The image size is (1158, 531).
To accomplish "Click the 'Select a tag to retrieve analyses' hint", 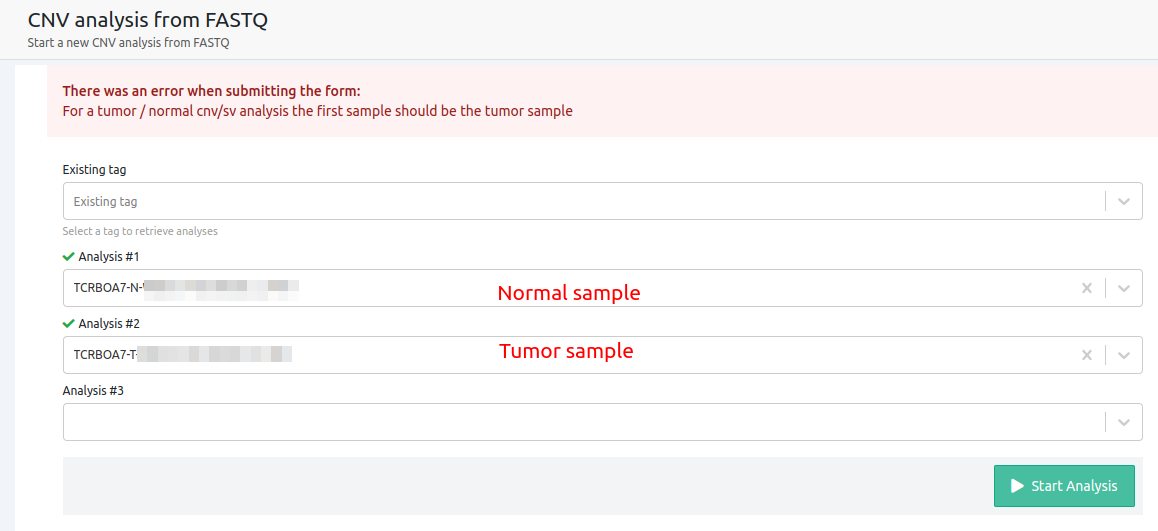I will 140,231.
